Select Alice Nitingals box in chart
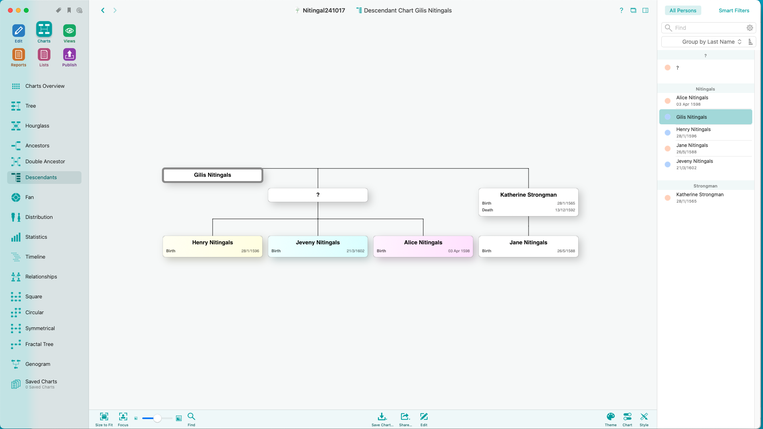This screenshot has width=763, height=429. click(423, 246)
